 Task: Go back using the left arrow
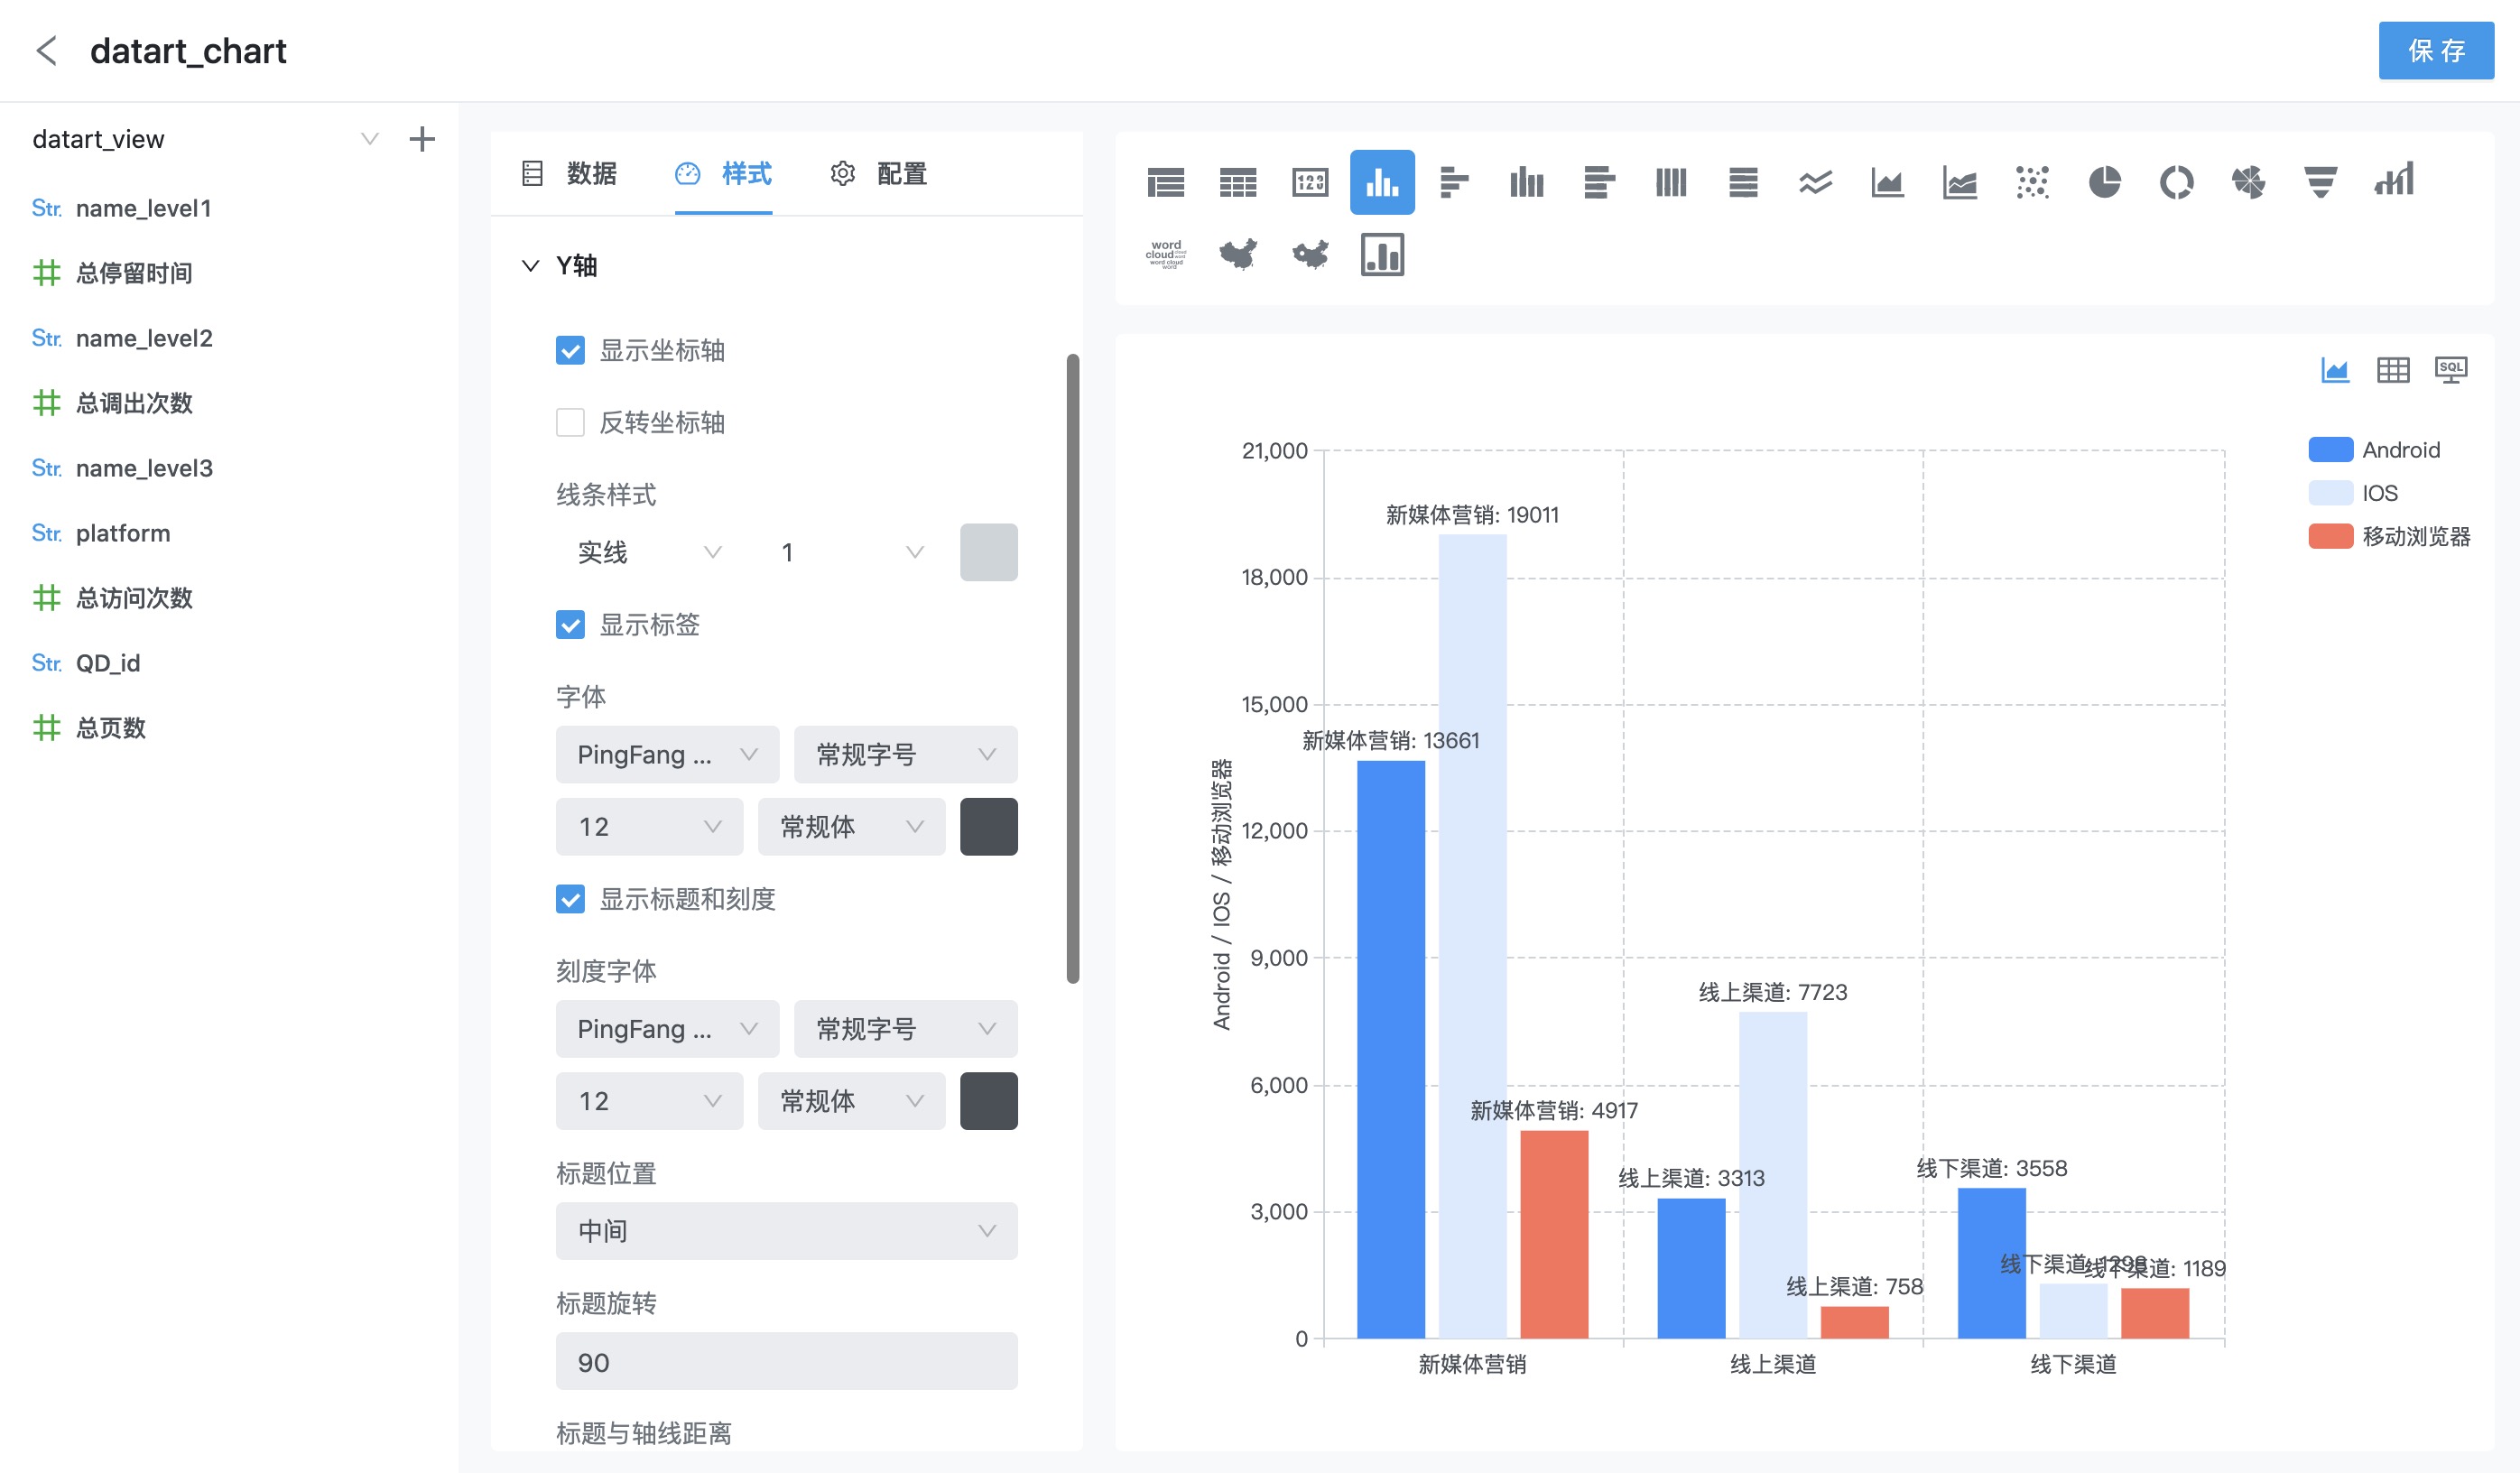click(x=47, y=50)
